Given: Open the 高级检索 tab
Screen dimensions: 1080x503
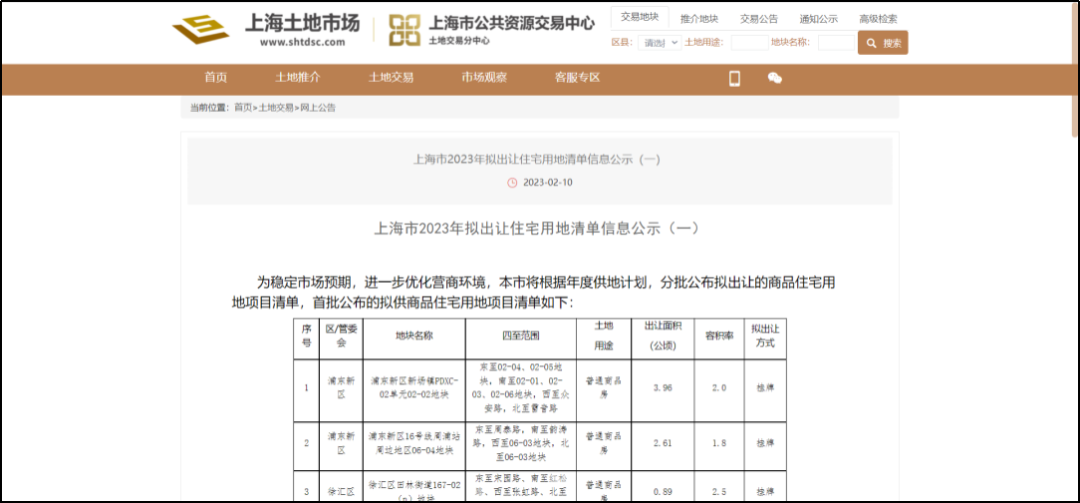Looking at the screenshot, I should [x=878, y=19].
